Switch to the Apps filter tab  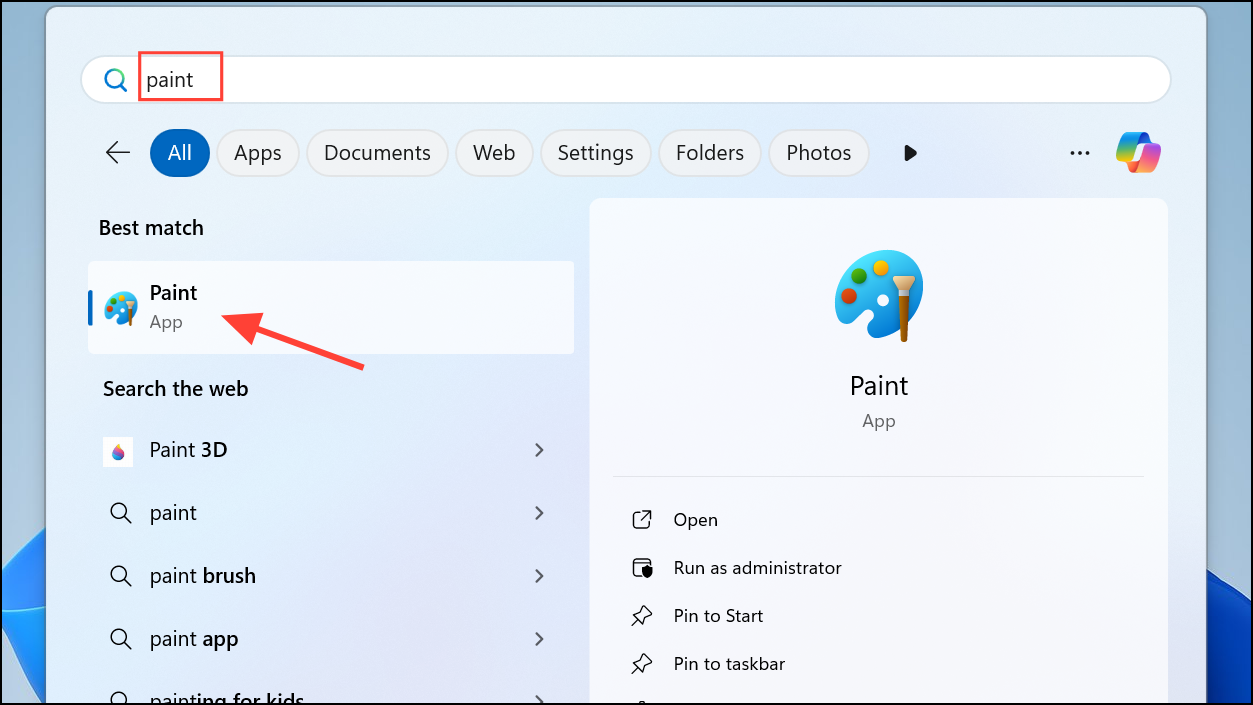[258, 153]
